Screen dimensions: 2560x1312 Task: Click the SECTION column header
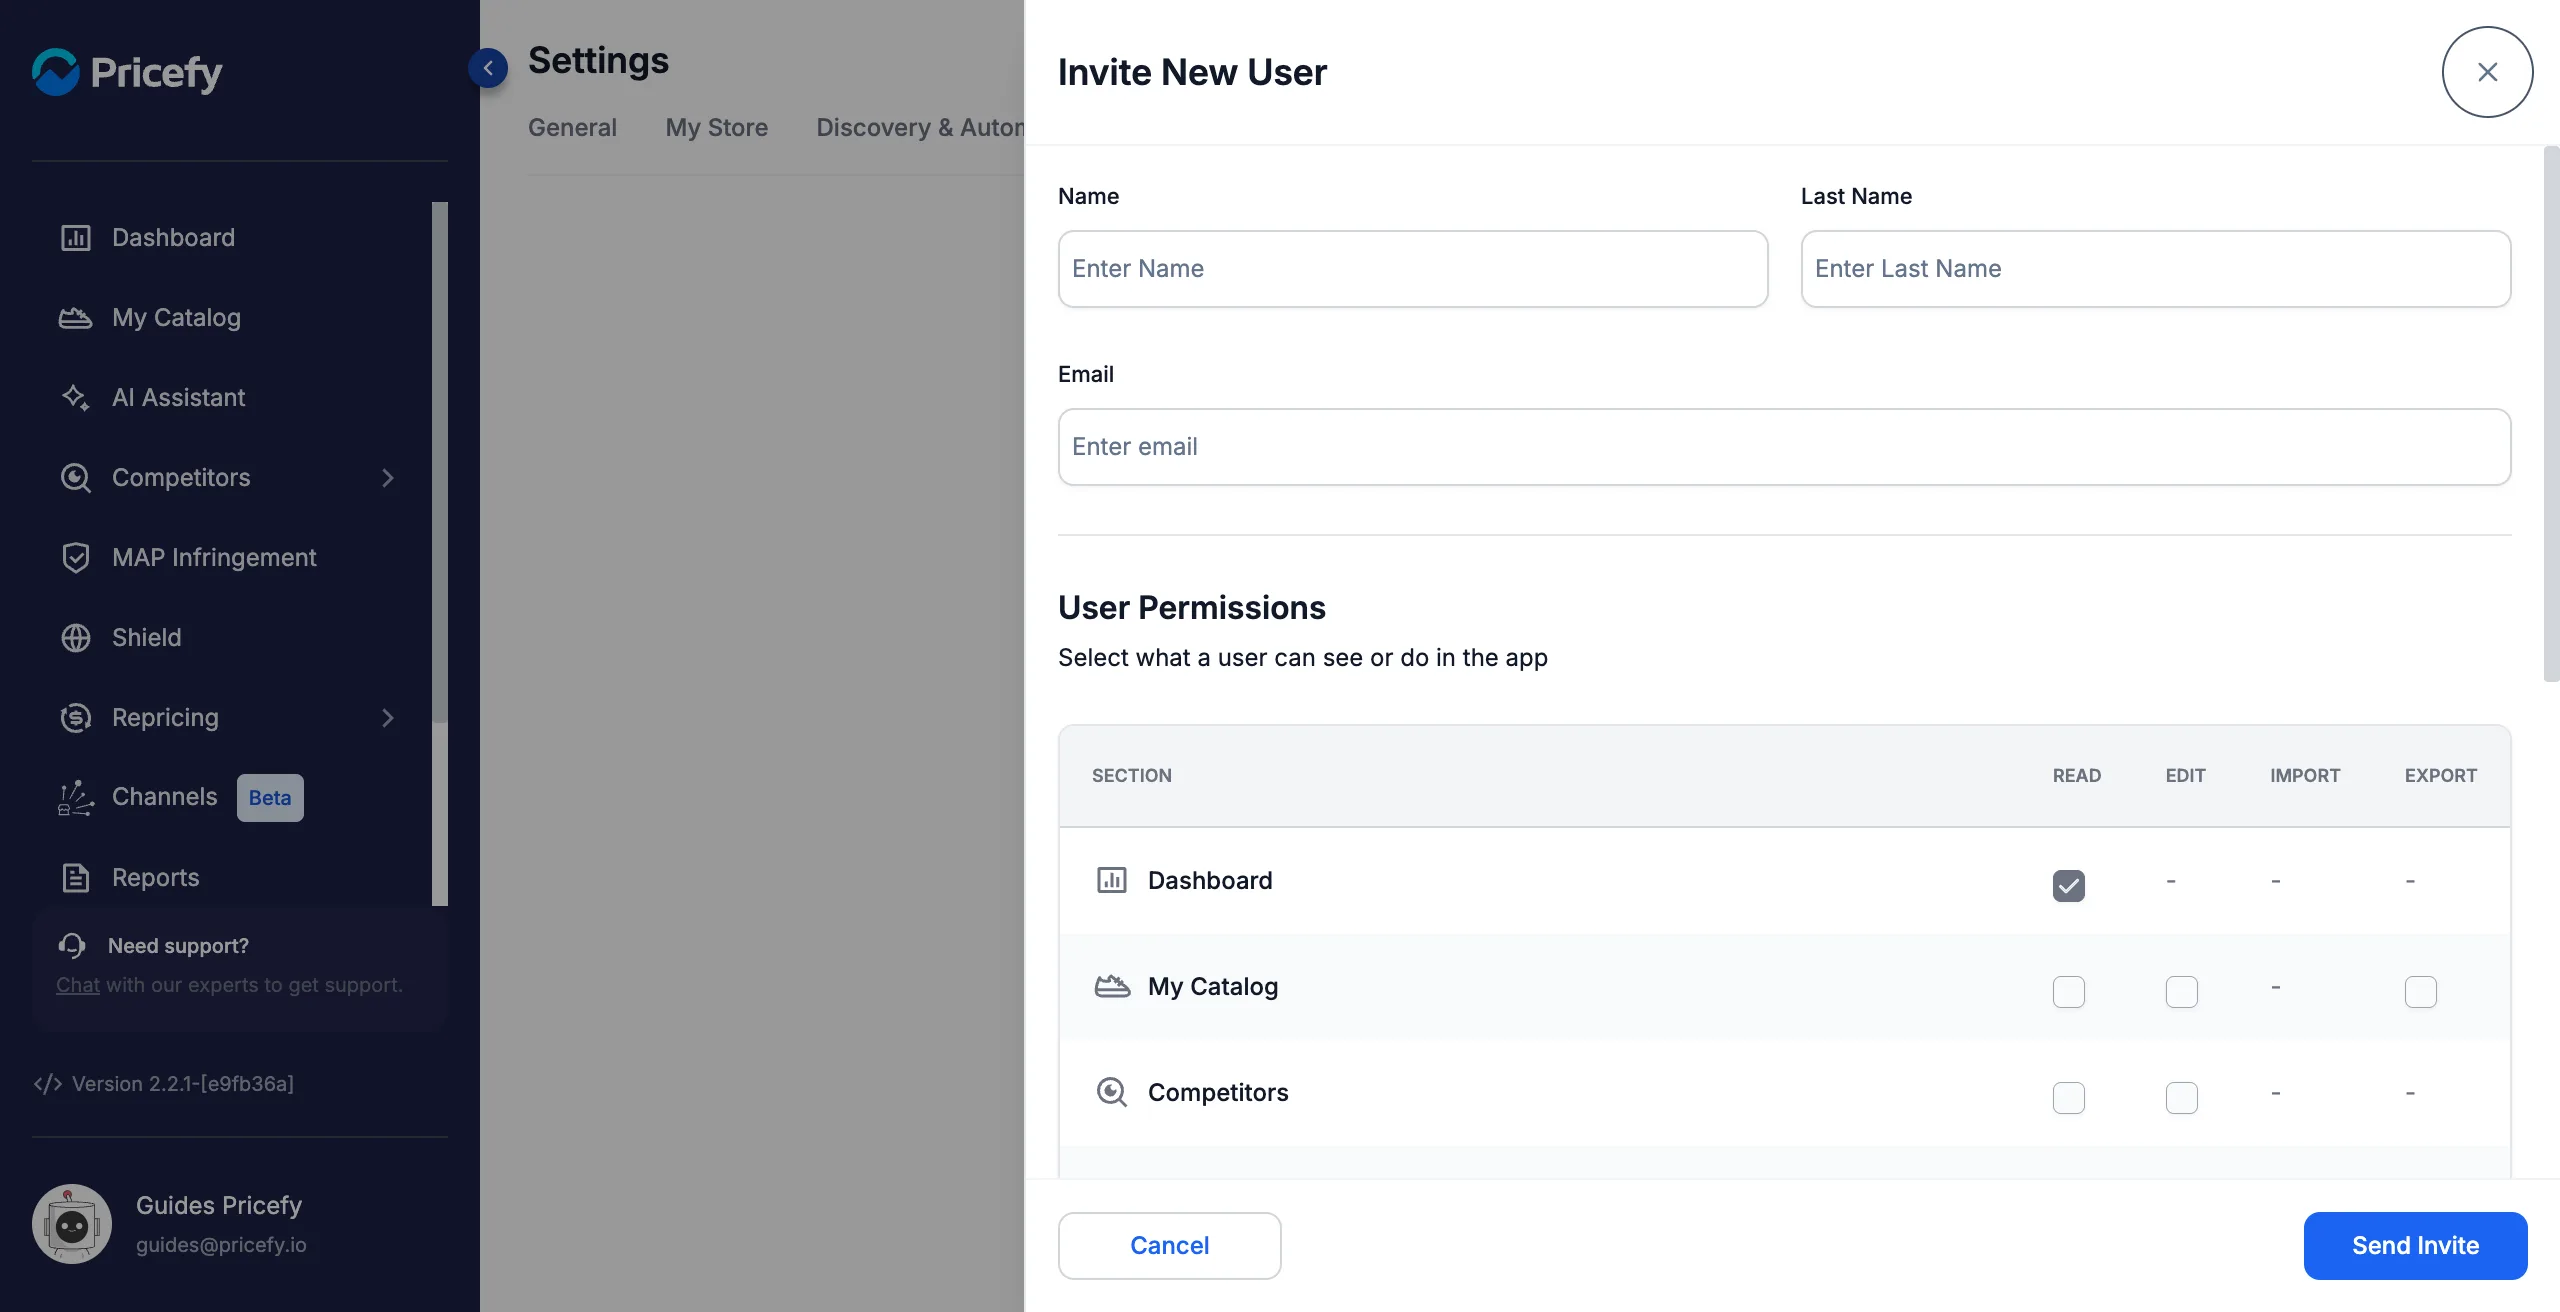1132,776
